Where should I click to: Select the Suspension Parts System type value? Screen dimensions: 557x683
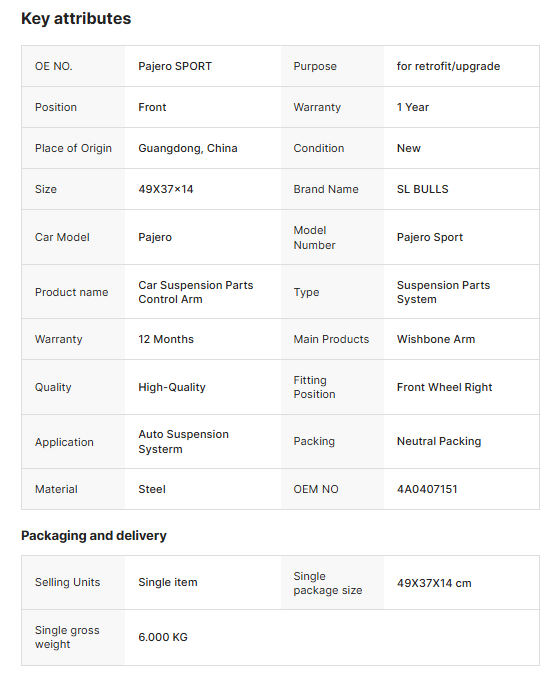443,292
